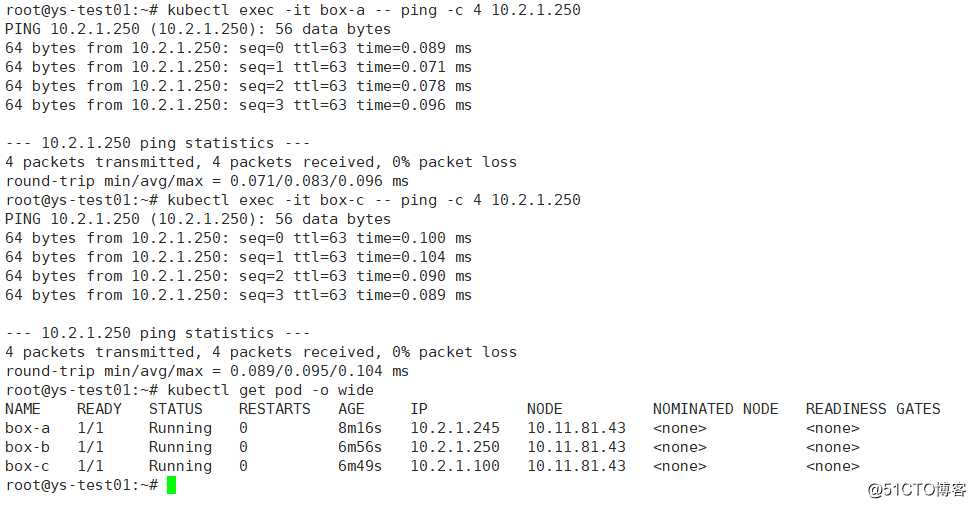Click the NAME column header

23,409
